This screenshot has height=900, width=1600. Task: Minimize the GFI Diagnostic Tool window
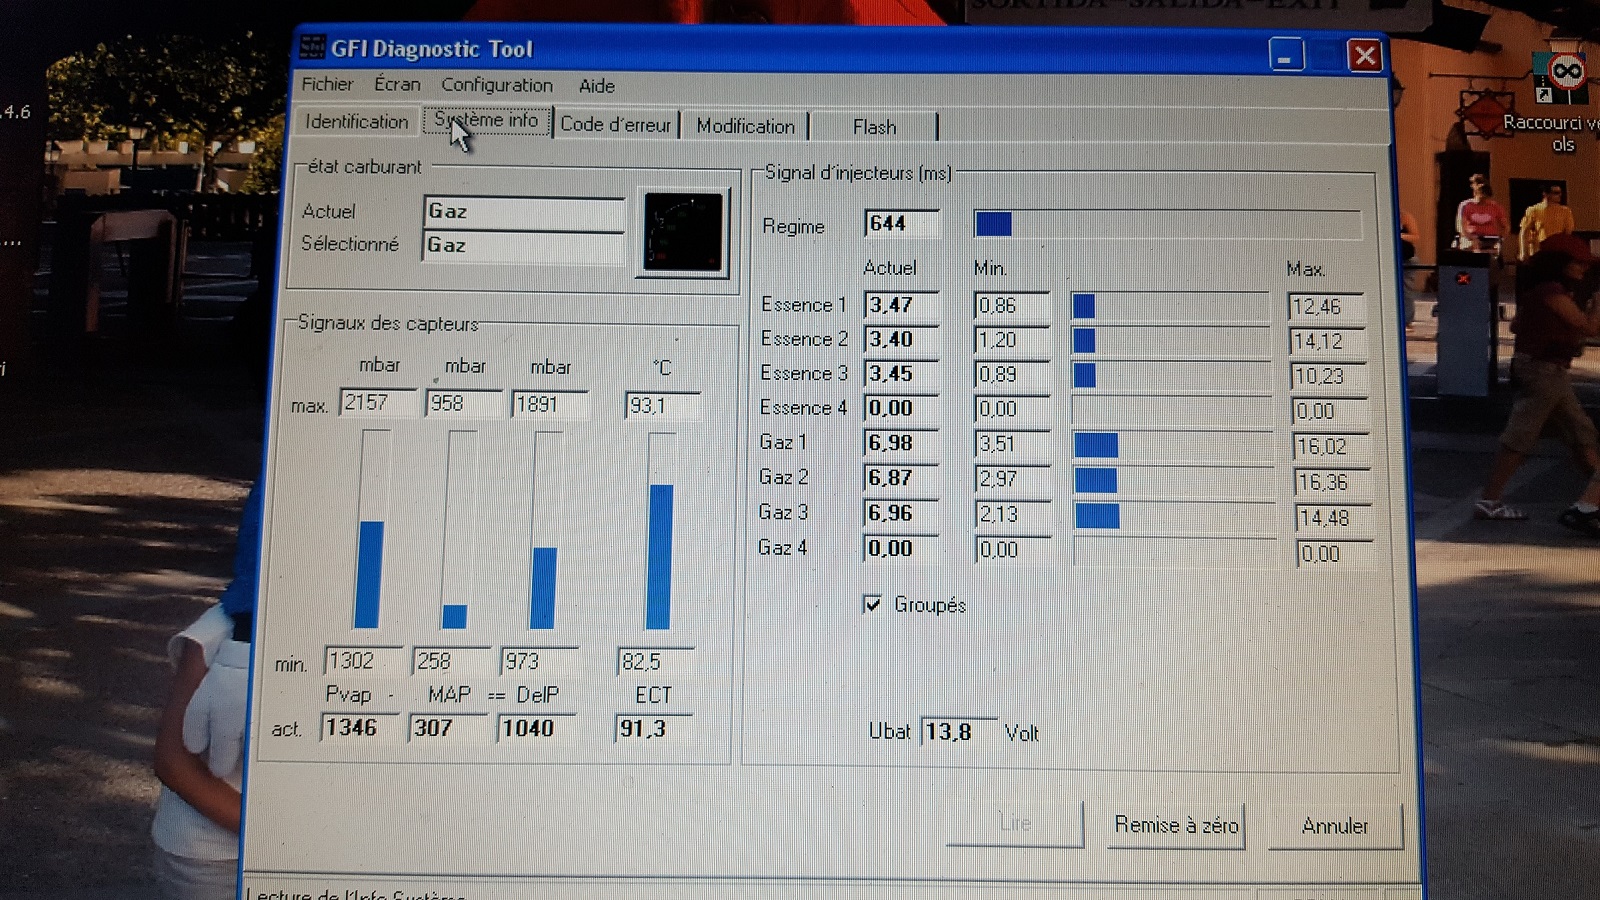coord(1286,56)
